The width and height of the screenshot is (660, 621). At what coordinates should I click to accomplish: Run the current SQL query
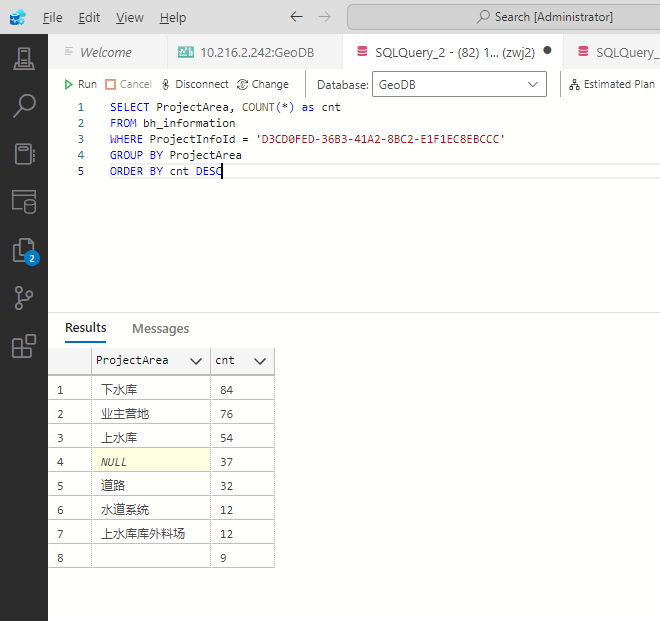point(80,85)
